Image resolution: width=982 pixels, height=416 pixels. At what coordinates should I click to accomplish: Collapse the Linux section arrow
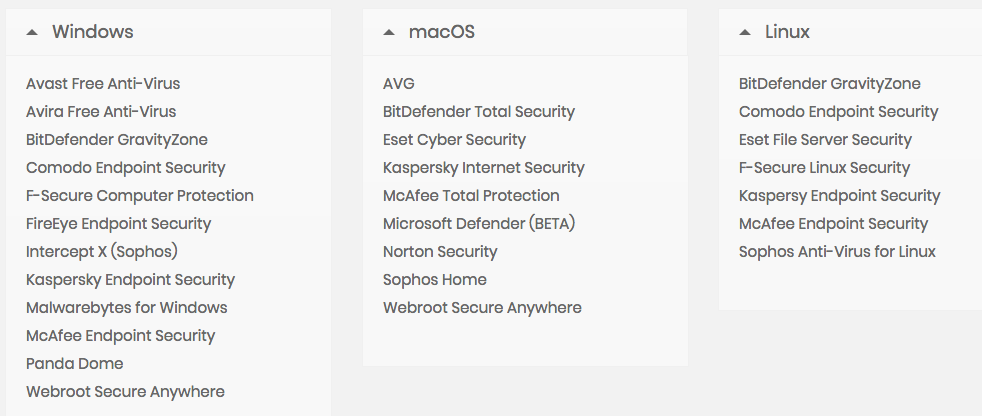[745, 33]
